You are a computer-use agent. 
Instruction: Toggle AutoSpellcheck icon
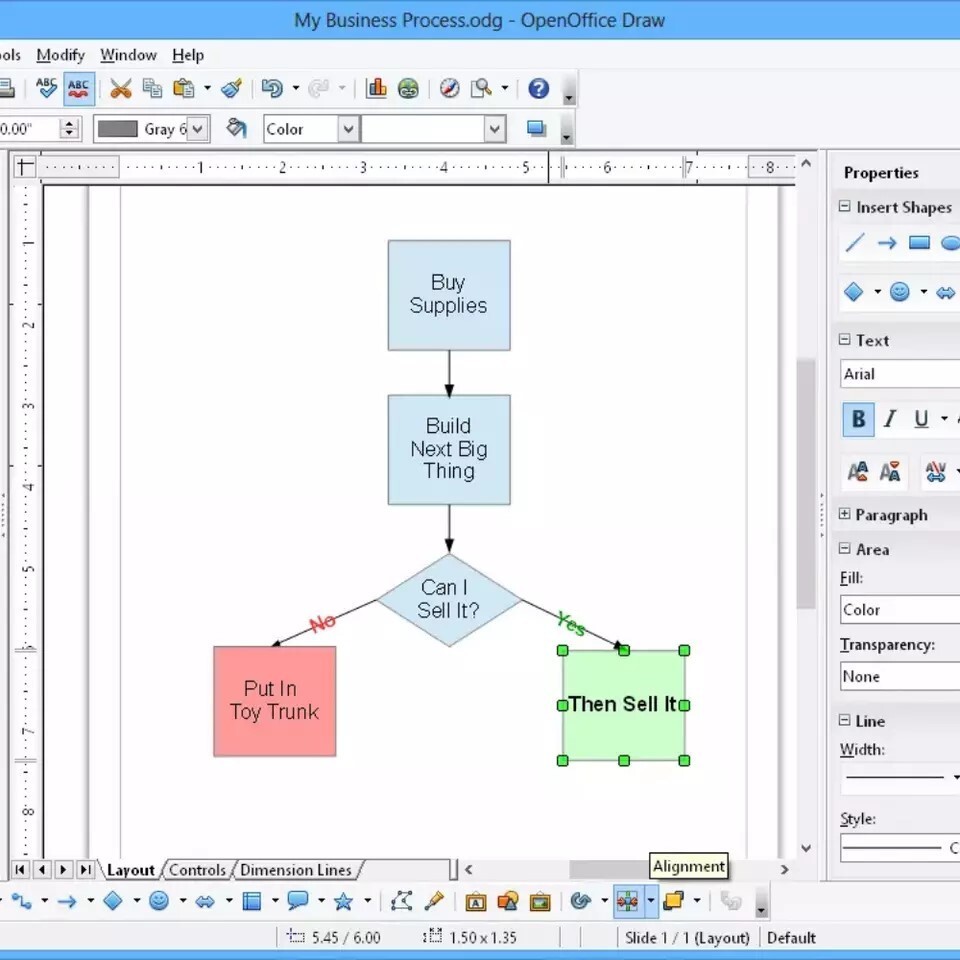point(78,88)
